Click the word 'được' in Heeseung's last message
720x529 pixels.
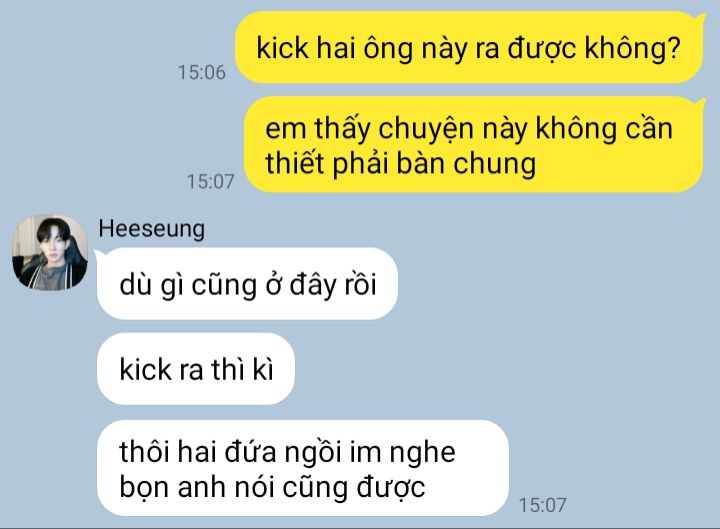click(x=391, y=488)
